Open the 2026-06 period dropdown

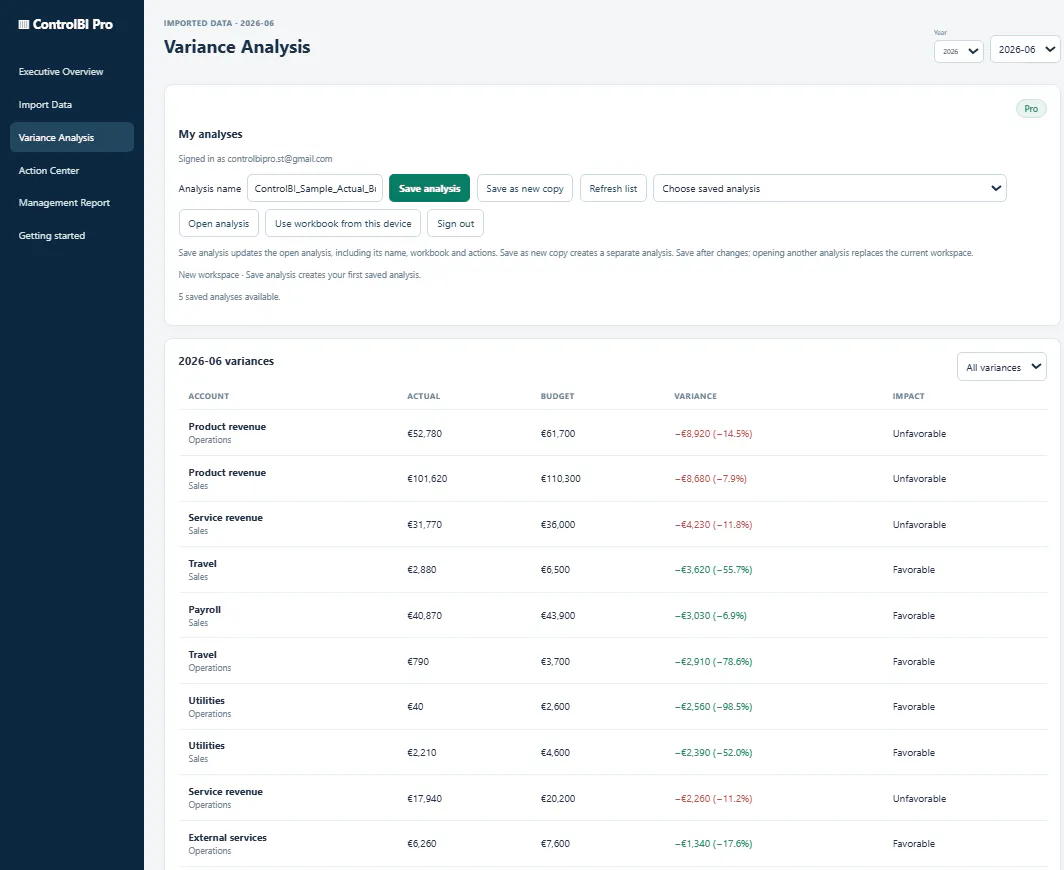pos(1025,50)
